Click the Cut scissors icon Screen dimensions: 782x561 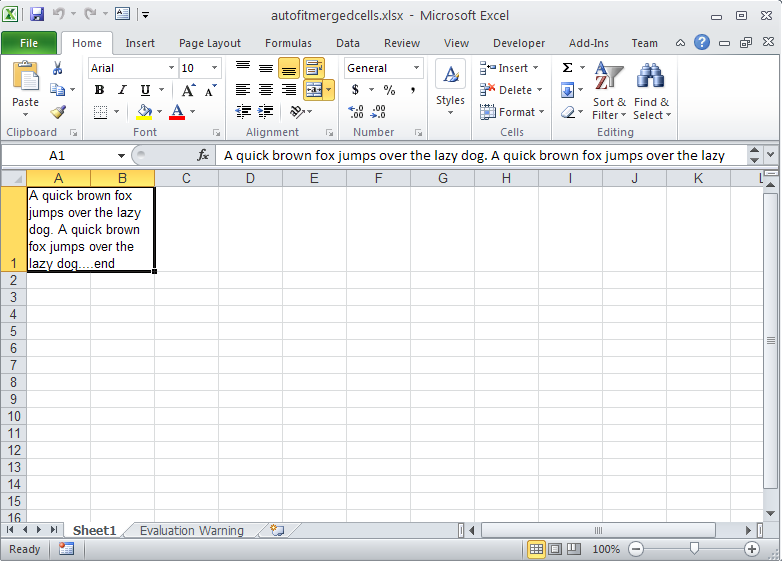58,68
